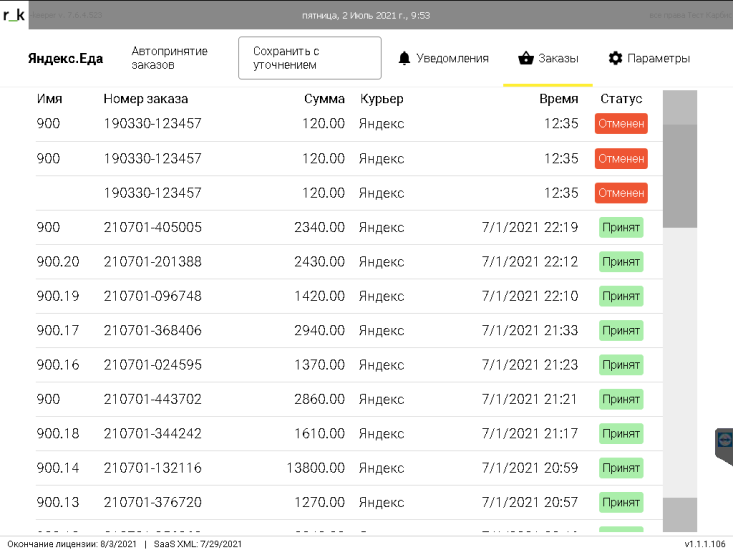Screen dimensions: 733x550
Task: Click the Имя column header
Action: pos(50,99)
